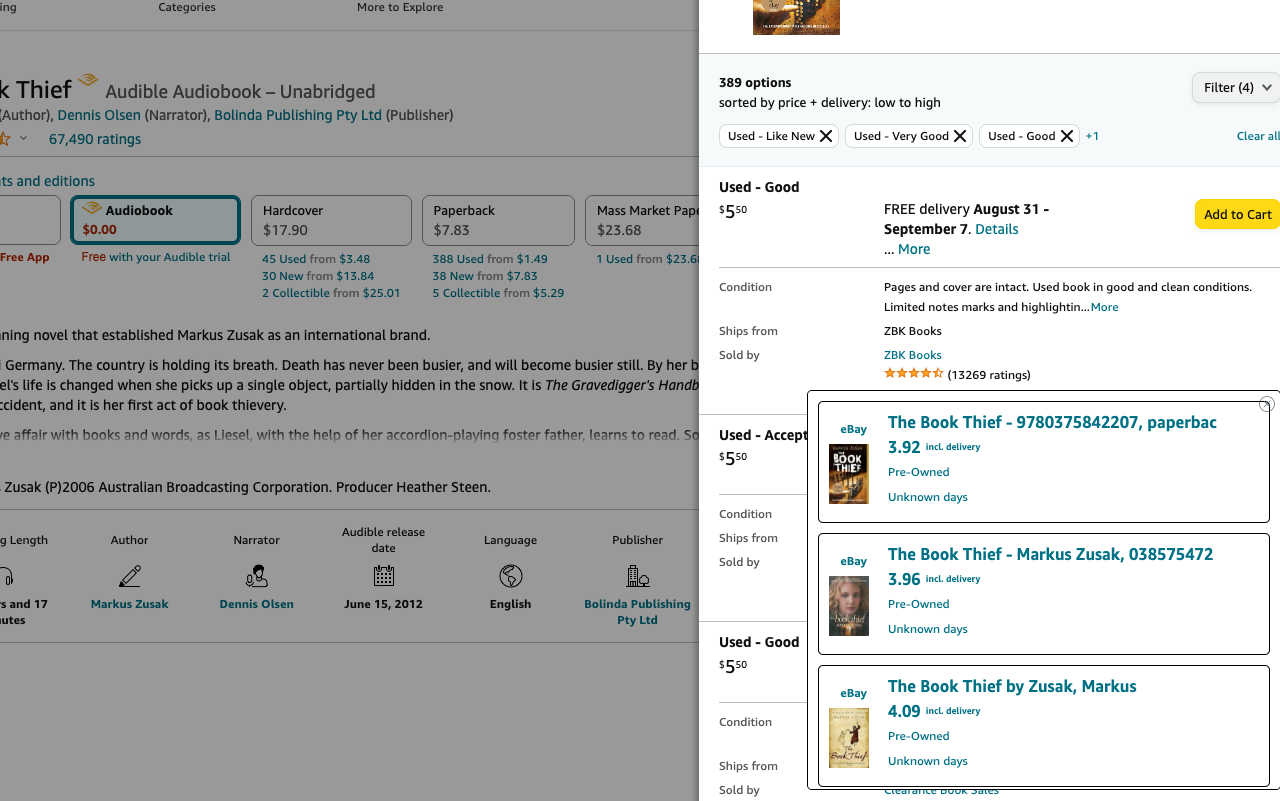Open 5 Collectible from $5.29 offers
Image resolution: width=1280 pixels, height=801 pixels.
pos(498,293)
